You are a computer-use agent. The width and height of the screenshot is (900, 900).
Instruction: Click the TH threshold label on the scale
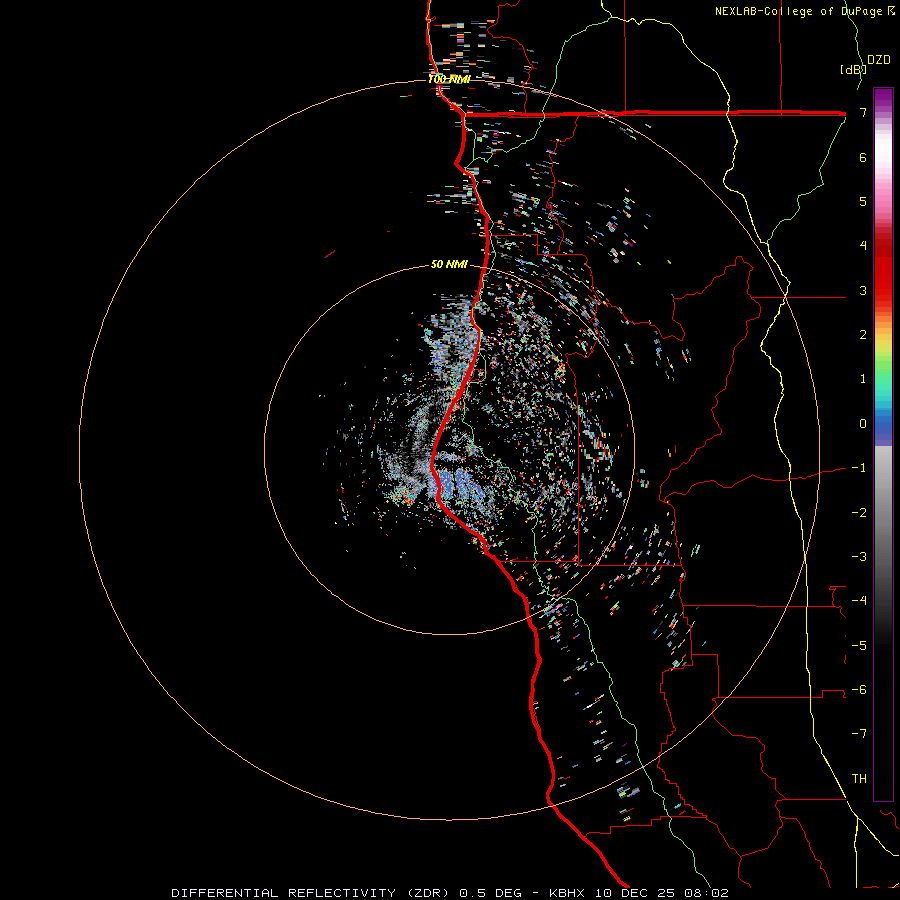pos(859,779)
